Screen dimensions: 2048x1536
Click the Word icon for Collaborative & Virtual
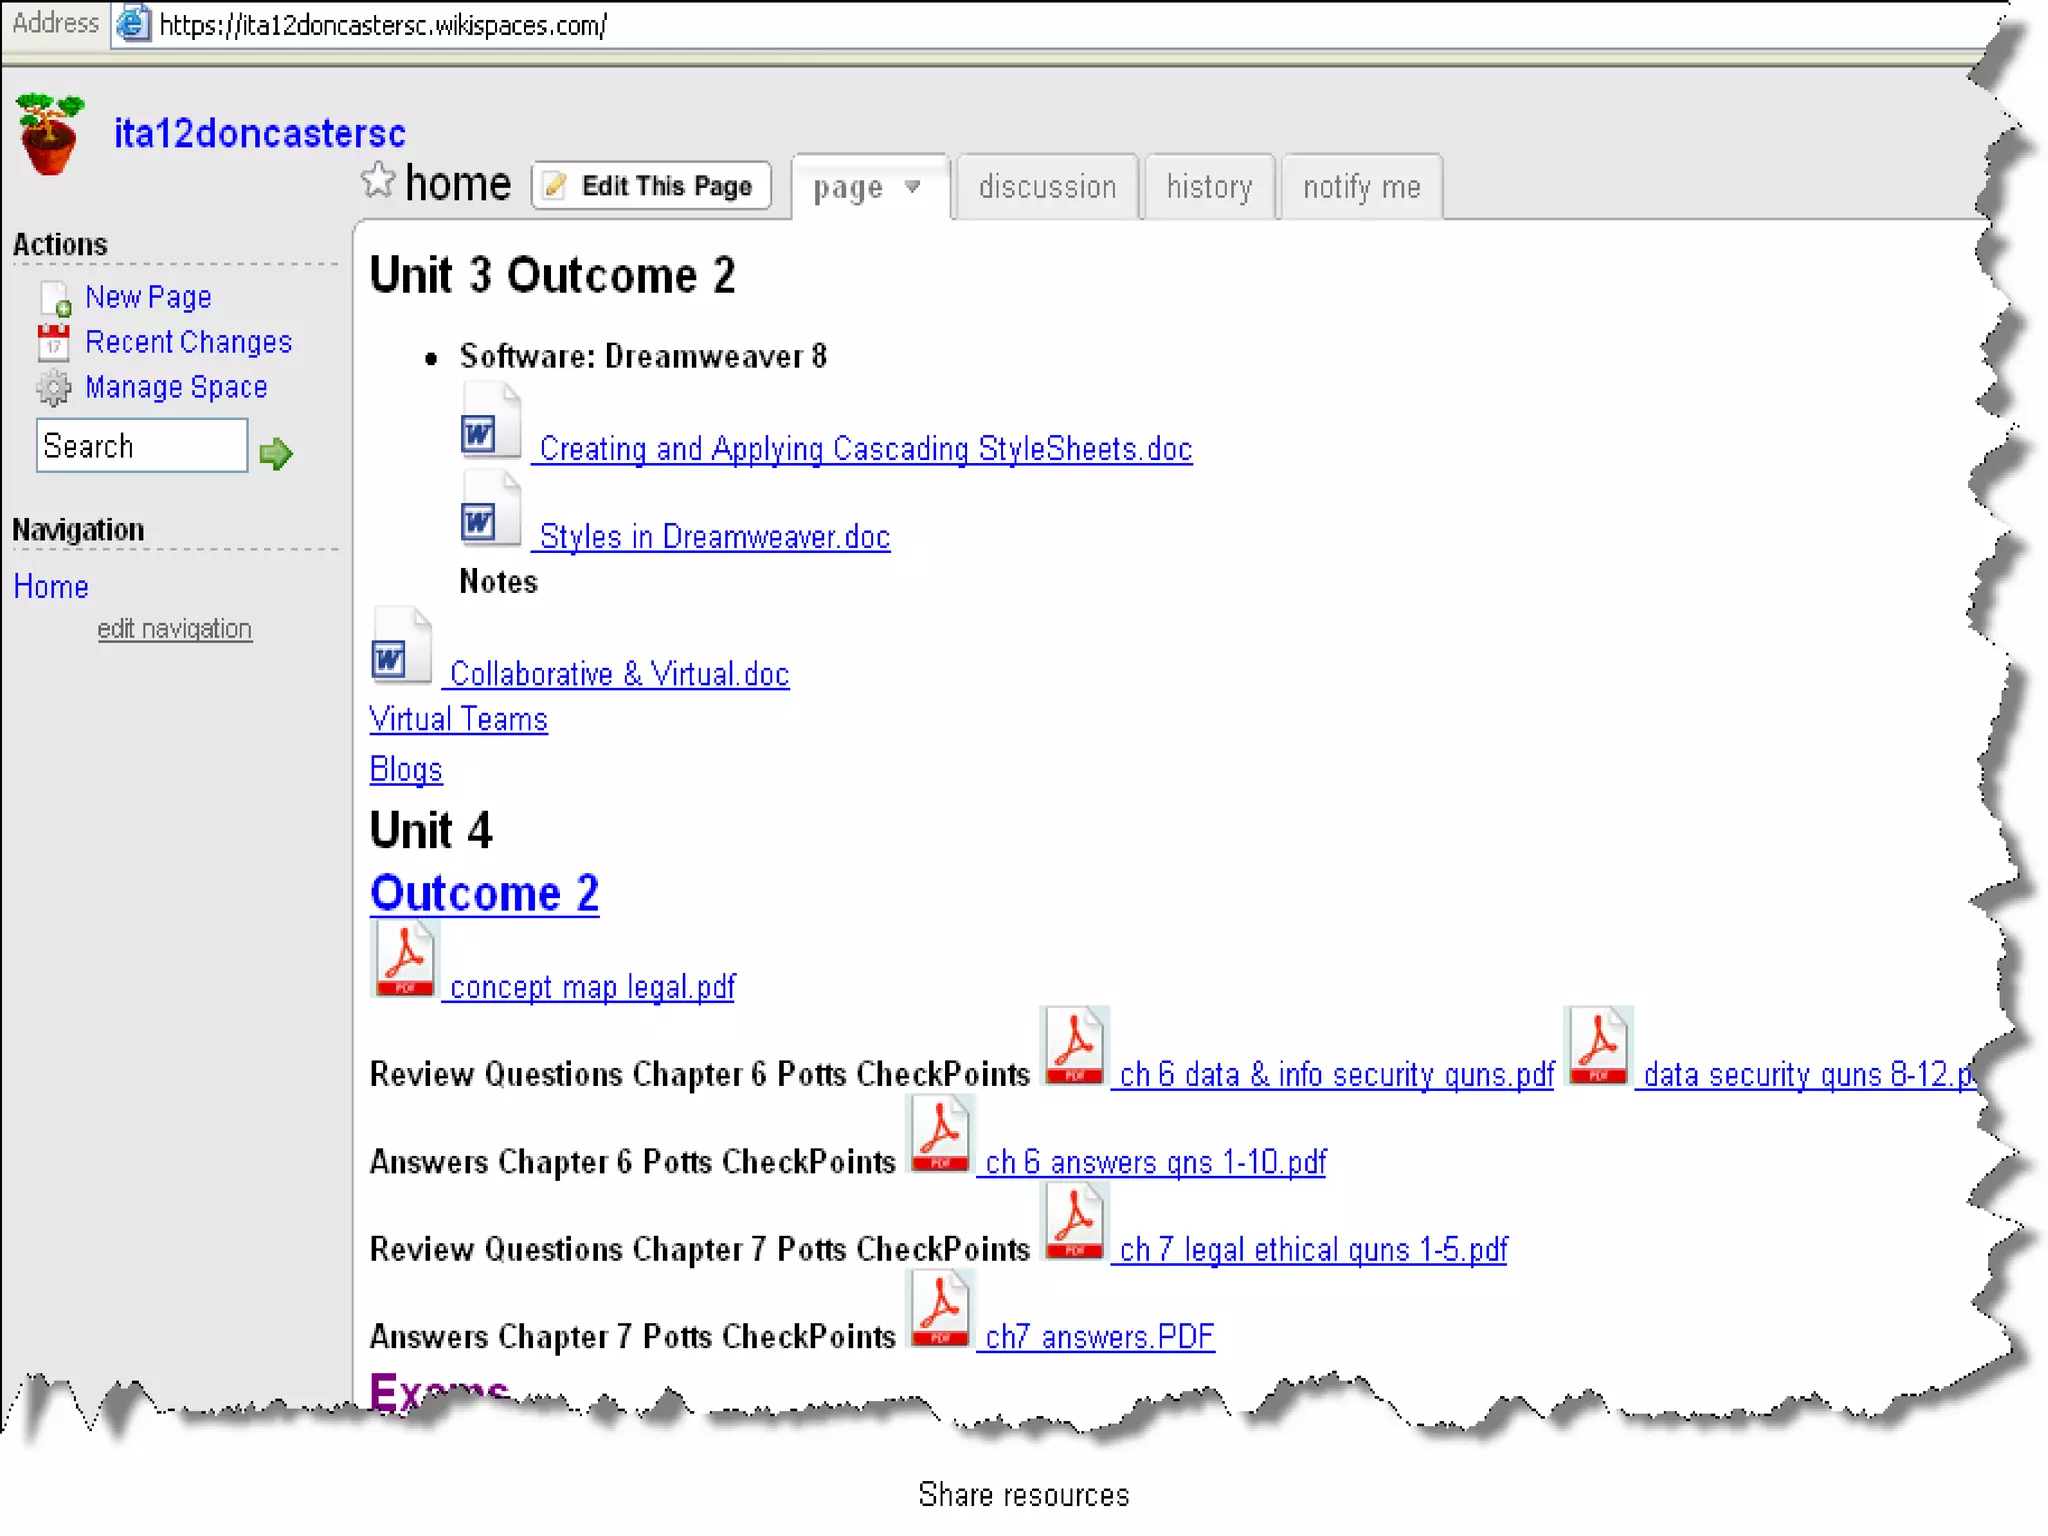point(400,647)
